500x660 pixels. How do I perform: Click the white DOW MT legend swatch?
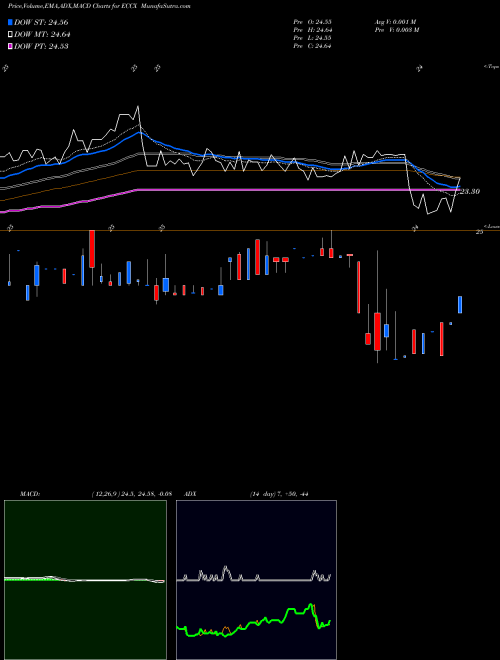pos(11,35)
